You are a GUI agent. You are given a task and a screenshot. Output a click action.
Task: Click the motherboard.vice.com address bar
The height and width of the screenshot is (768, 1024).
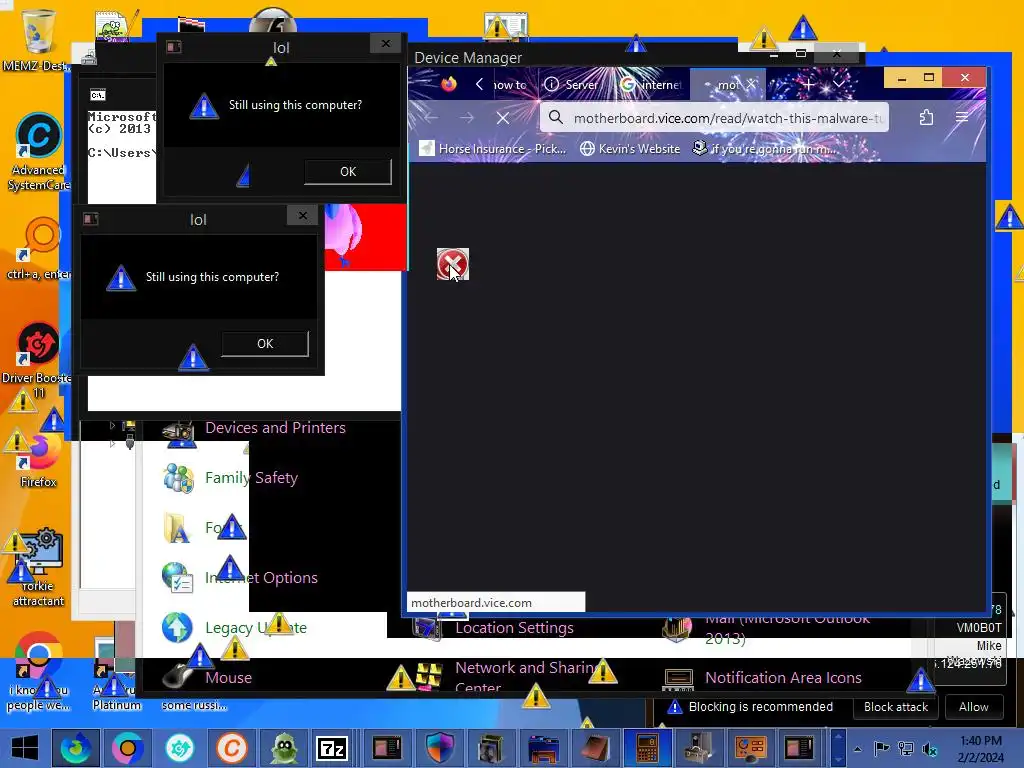(714, 118)
